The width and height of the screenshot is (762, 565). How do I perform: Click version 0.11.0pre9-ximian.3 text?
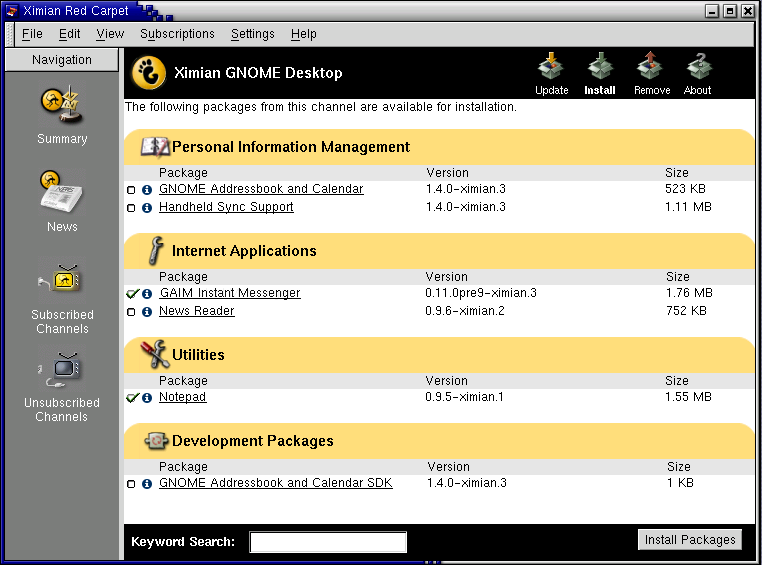point(481,293)
